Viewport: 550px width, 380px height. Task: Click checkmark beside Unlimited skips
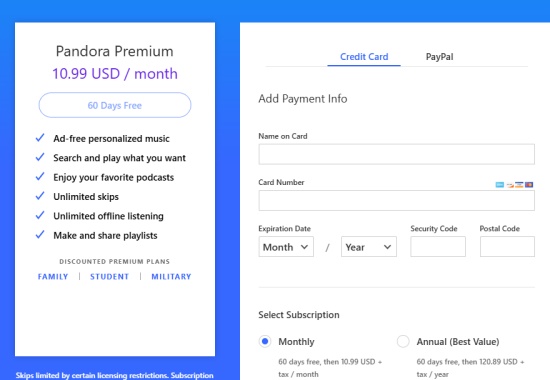click(x=40, y=195)
